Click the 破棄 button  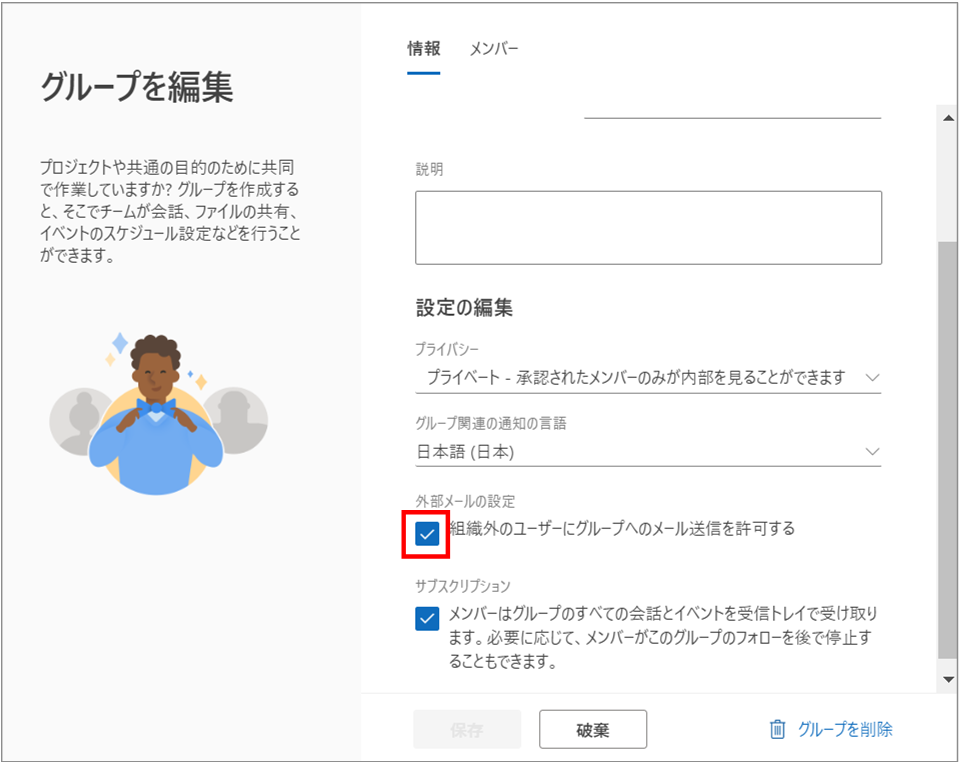pyautogui.click(x=593, y=729)
